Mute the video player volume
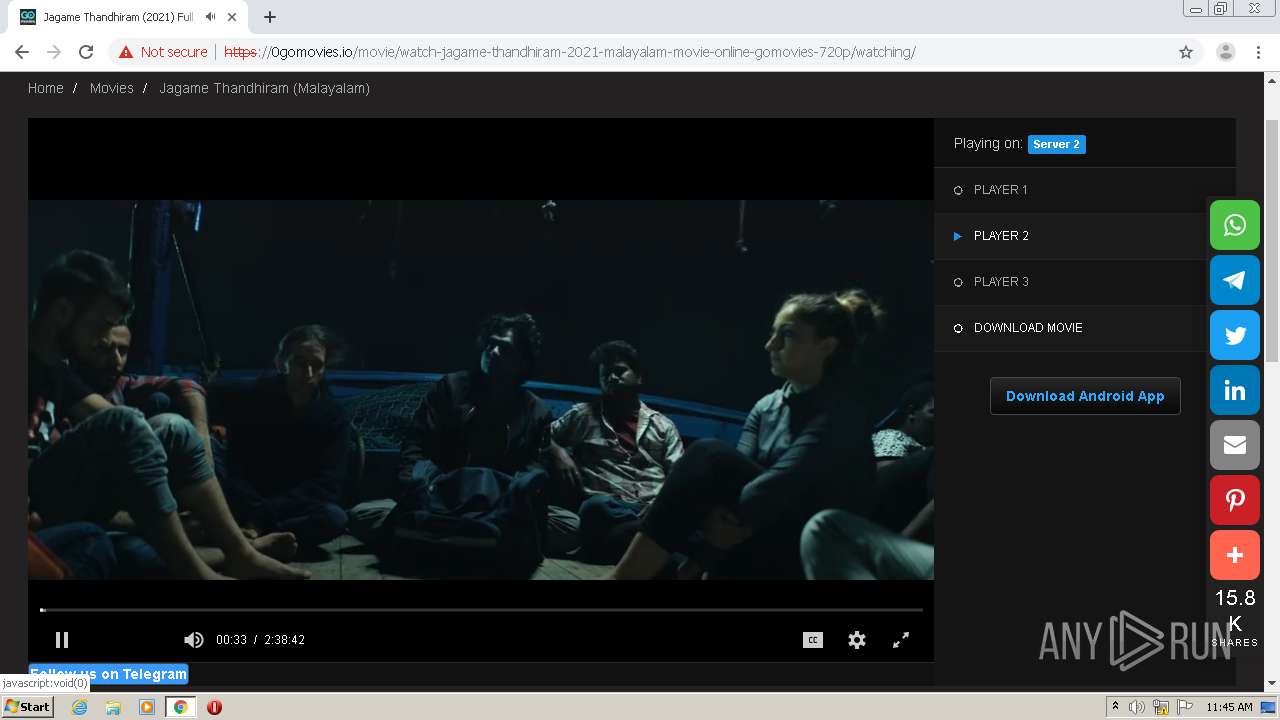Screen dimensions: 1280x720 point(194,640)
